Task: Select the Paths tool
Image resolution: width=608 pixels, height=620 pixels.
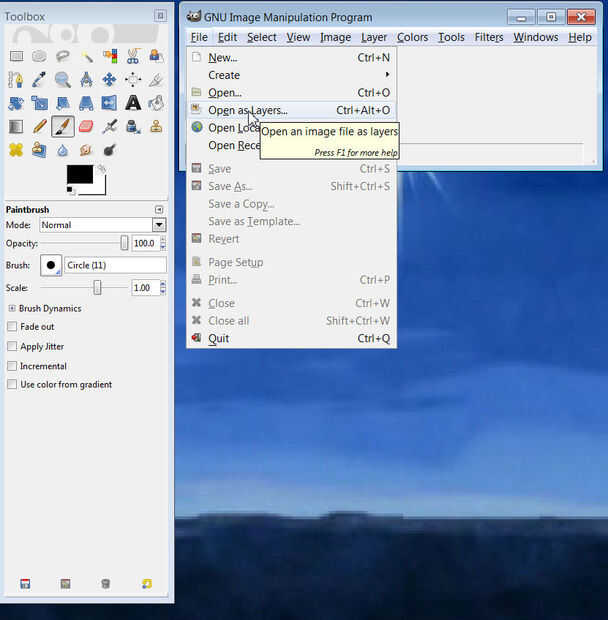Action: (x=16, y=80)
